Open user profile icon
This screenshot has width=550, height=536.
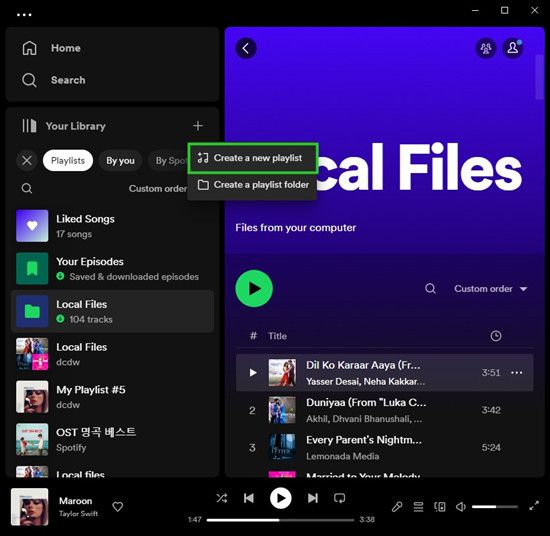click(x=512, y=48)
